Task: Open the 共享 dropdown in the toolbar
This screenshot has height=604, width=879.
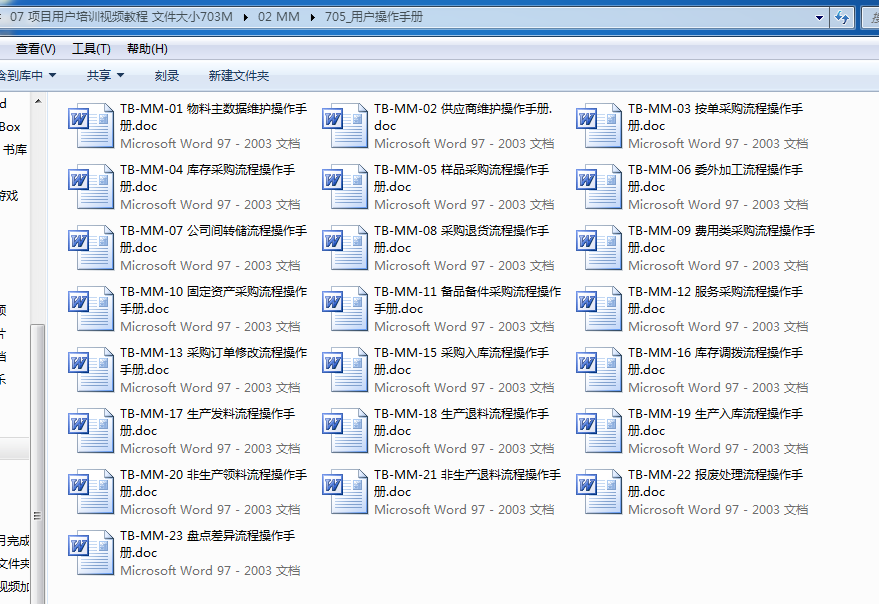Action: point(105,75)
